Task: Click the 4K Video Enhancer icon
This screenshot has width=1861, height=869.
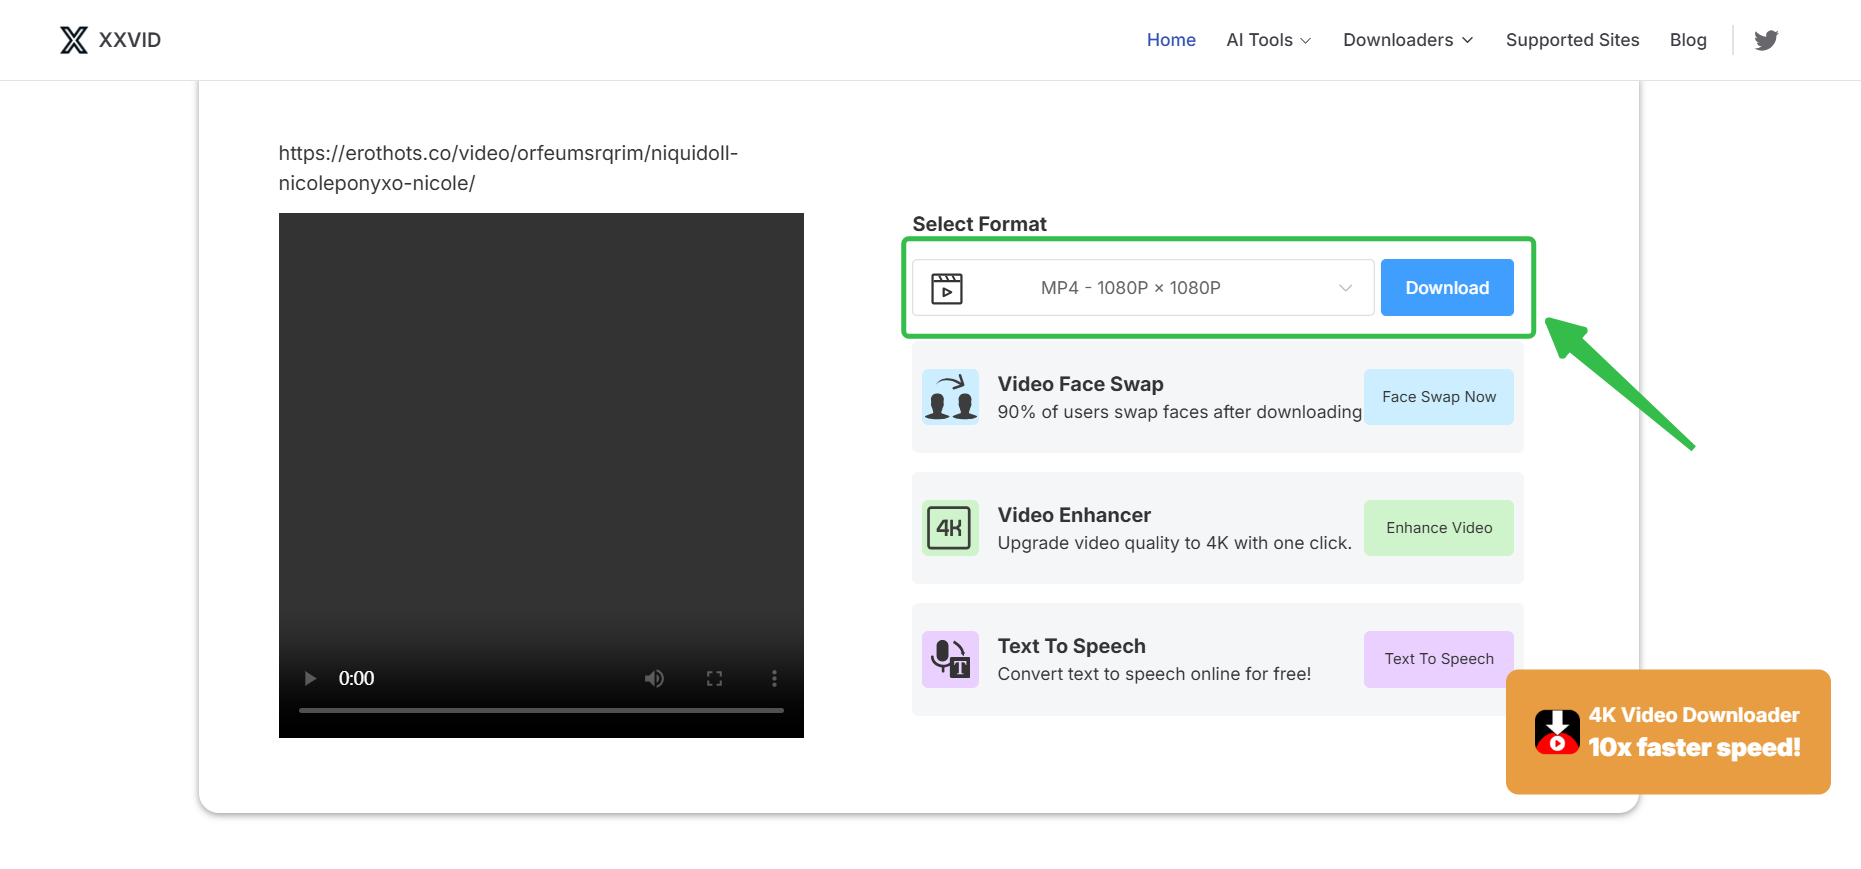Action: coord(950,528)
